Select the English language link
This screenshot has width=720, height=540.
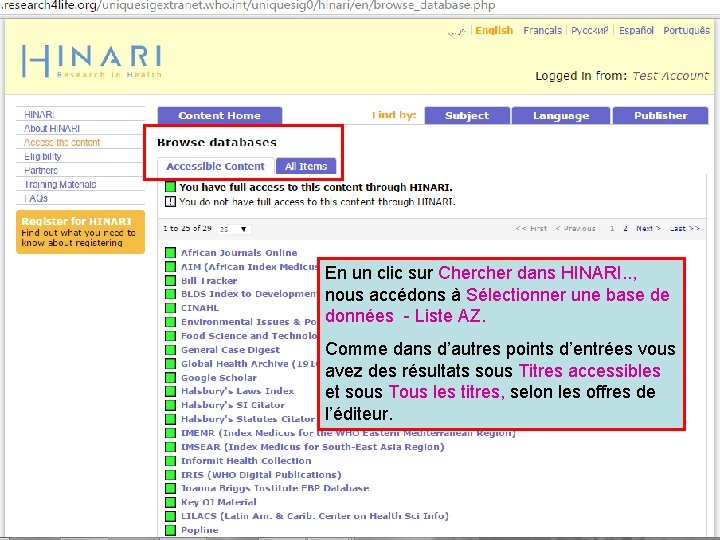[x=494, y=30]
